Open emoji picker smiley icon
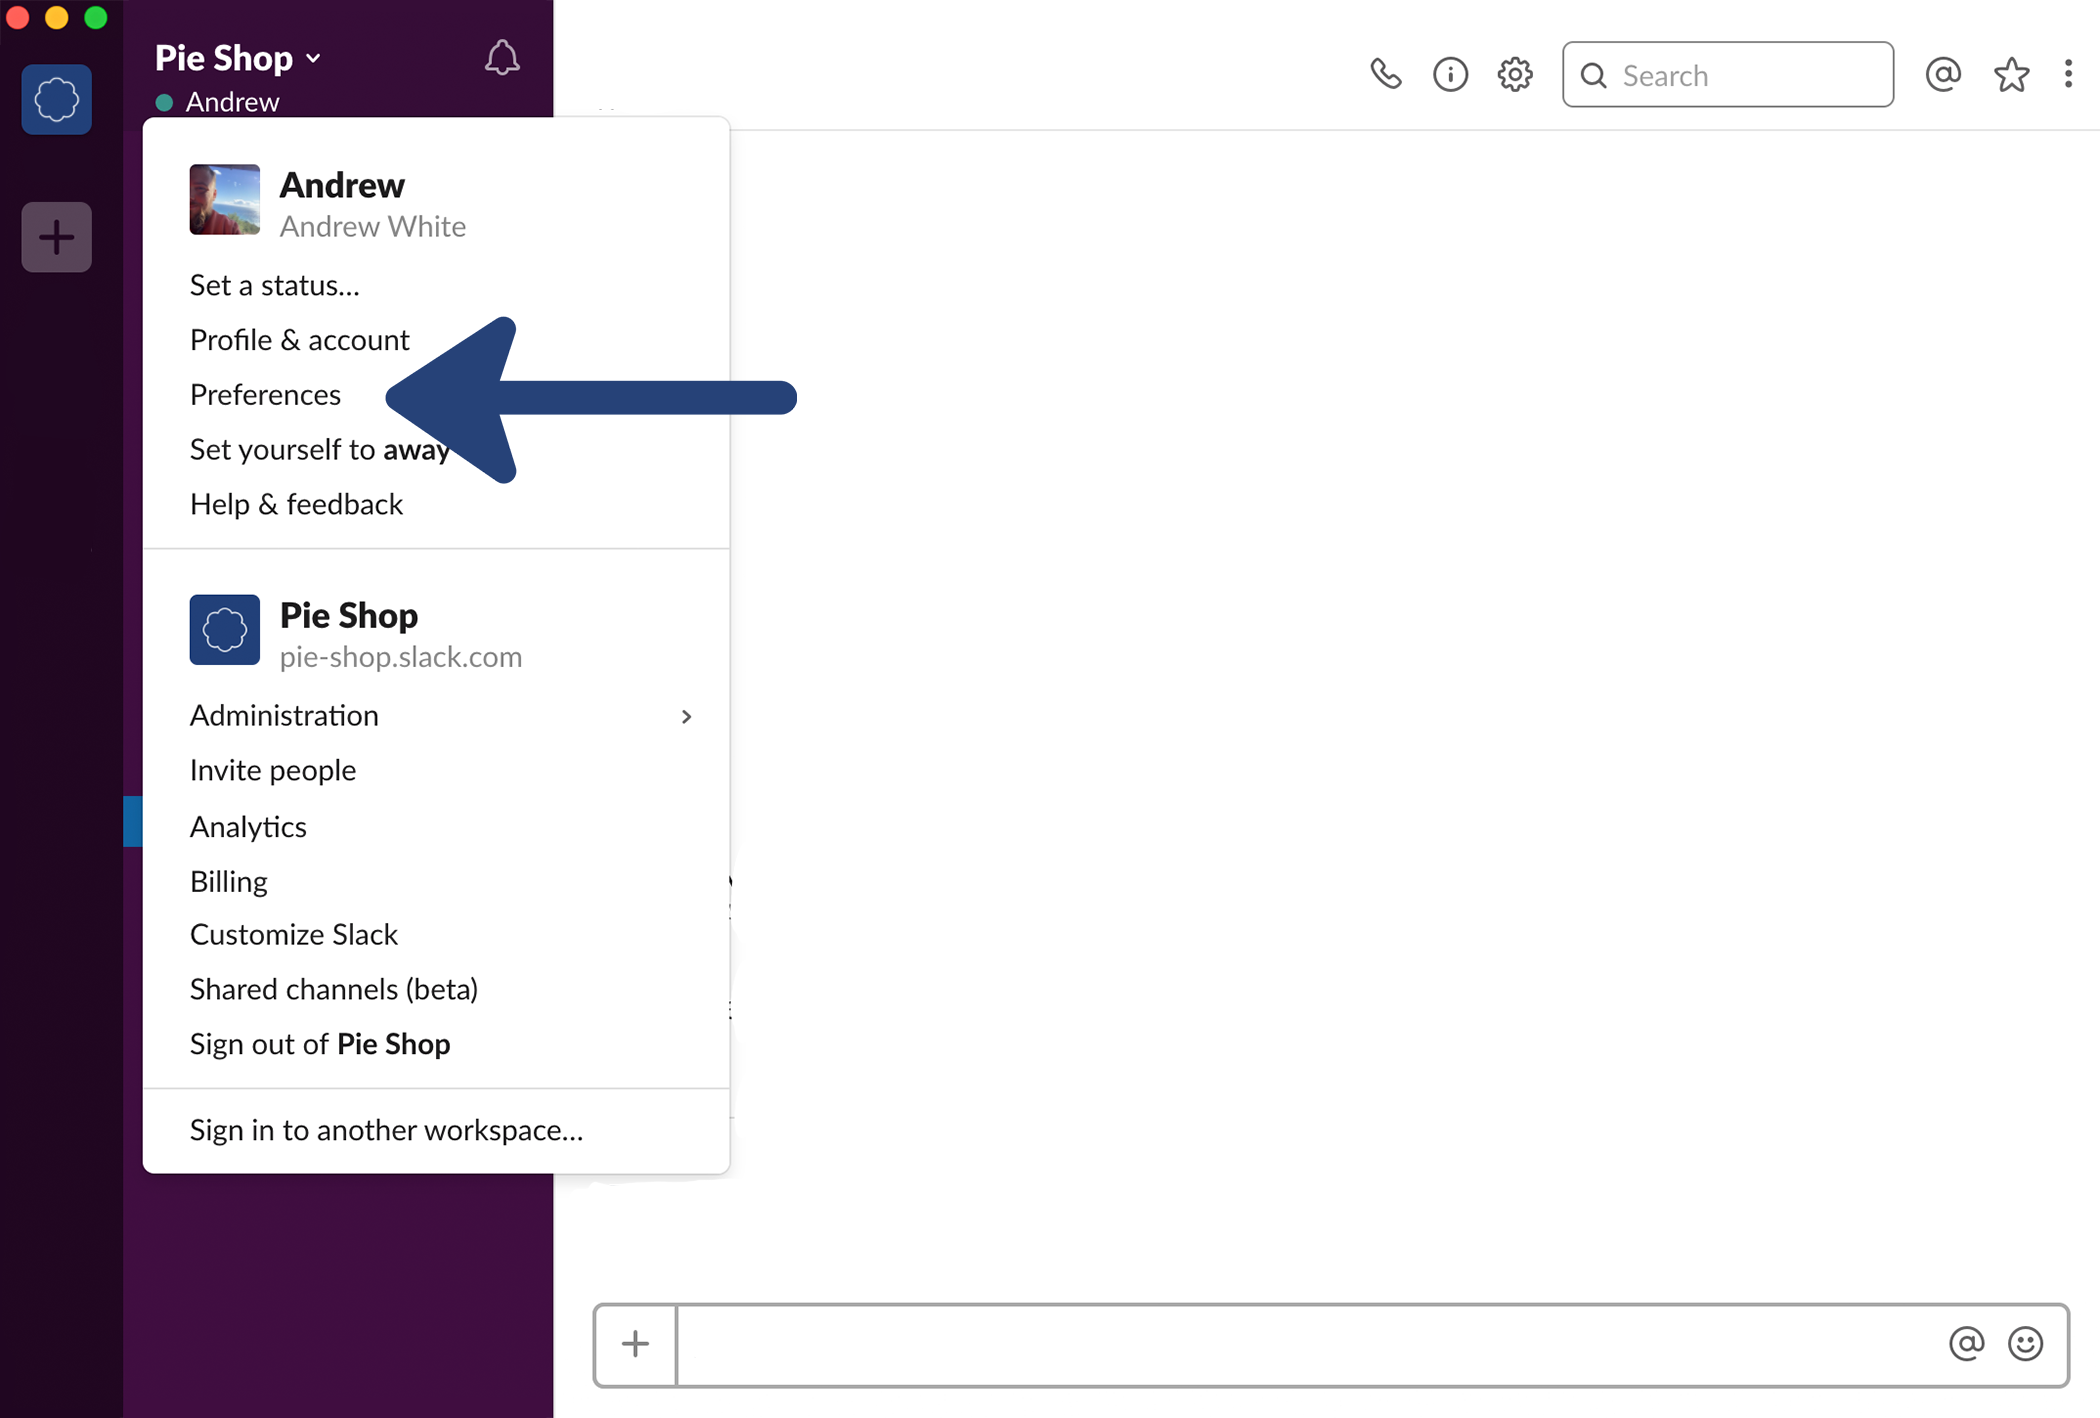Screen dimensions: 2100x1418 tap(2025, 1344)
